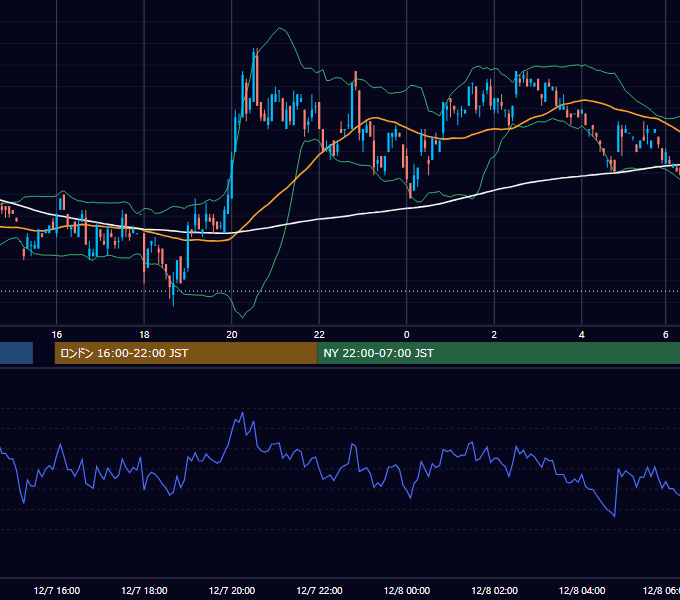This screenshot has width=680, height=600.
Task: Click the upper chart axis label 6
Action: 666,335
